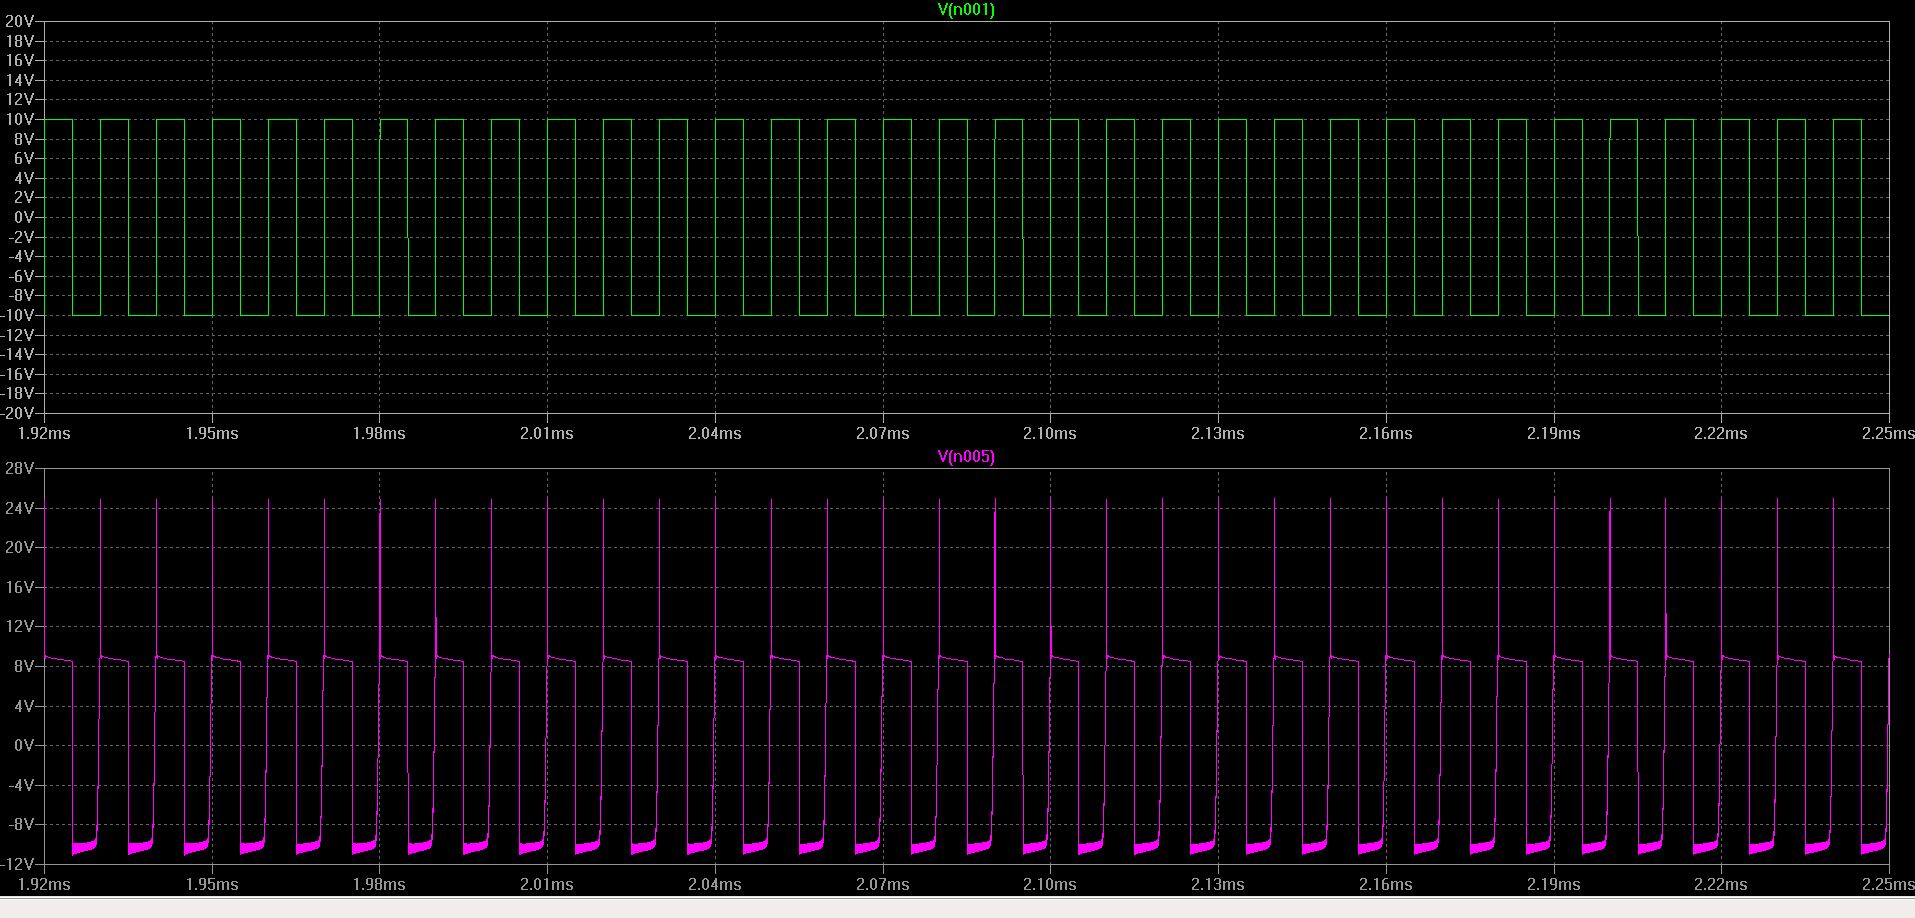Click the 24V label on the bottom pane's vertical axis
Image resolution: width=1915 pixels, height=918 pixels.
[20, 508]
